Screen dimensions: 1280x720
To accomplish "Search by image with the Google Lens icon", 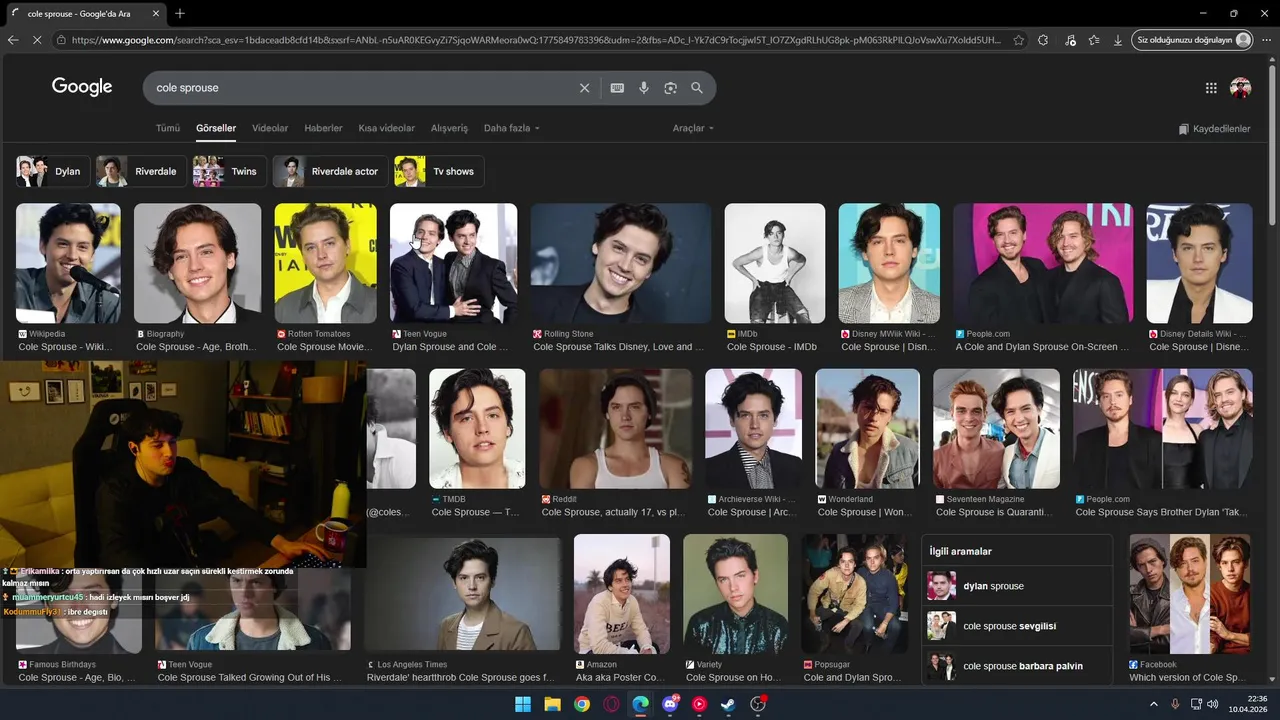I will [670, 88].
